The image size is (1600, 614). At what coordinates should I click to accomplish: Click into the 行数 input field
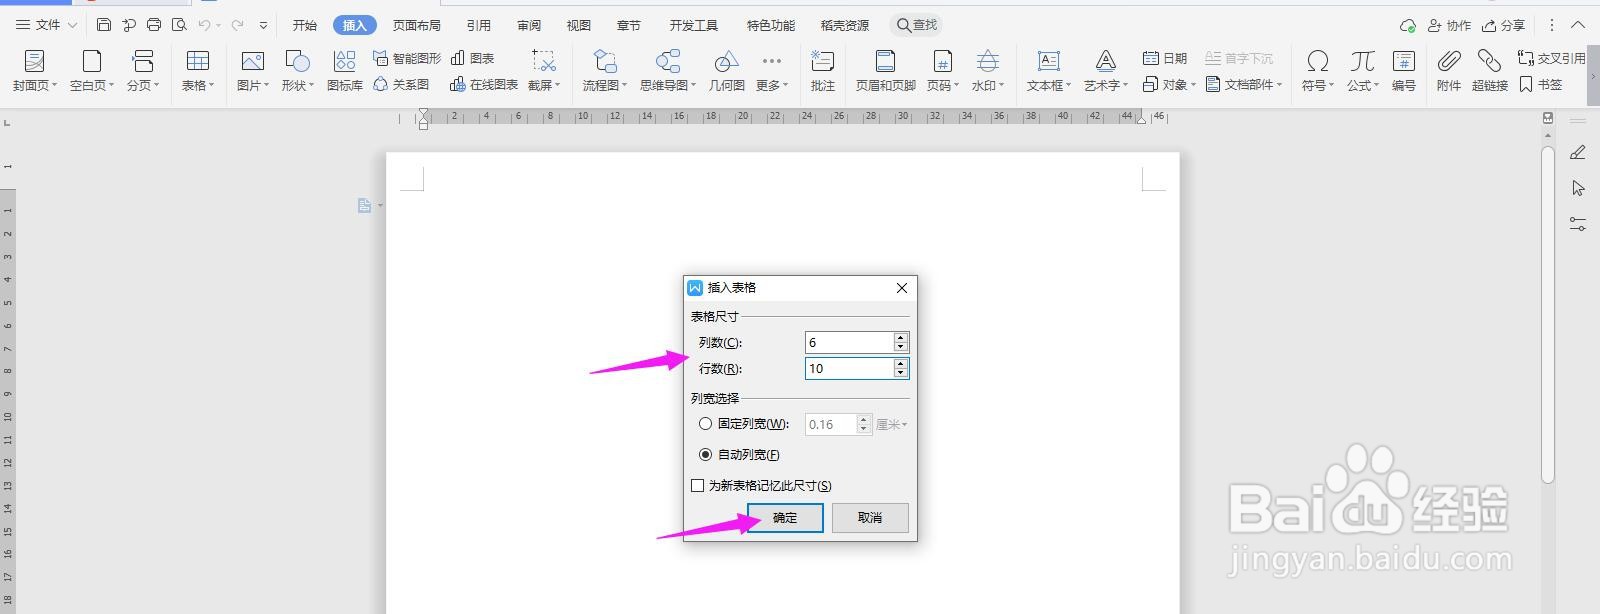coord(849,368)
